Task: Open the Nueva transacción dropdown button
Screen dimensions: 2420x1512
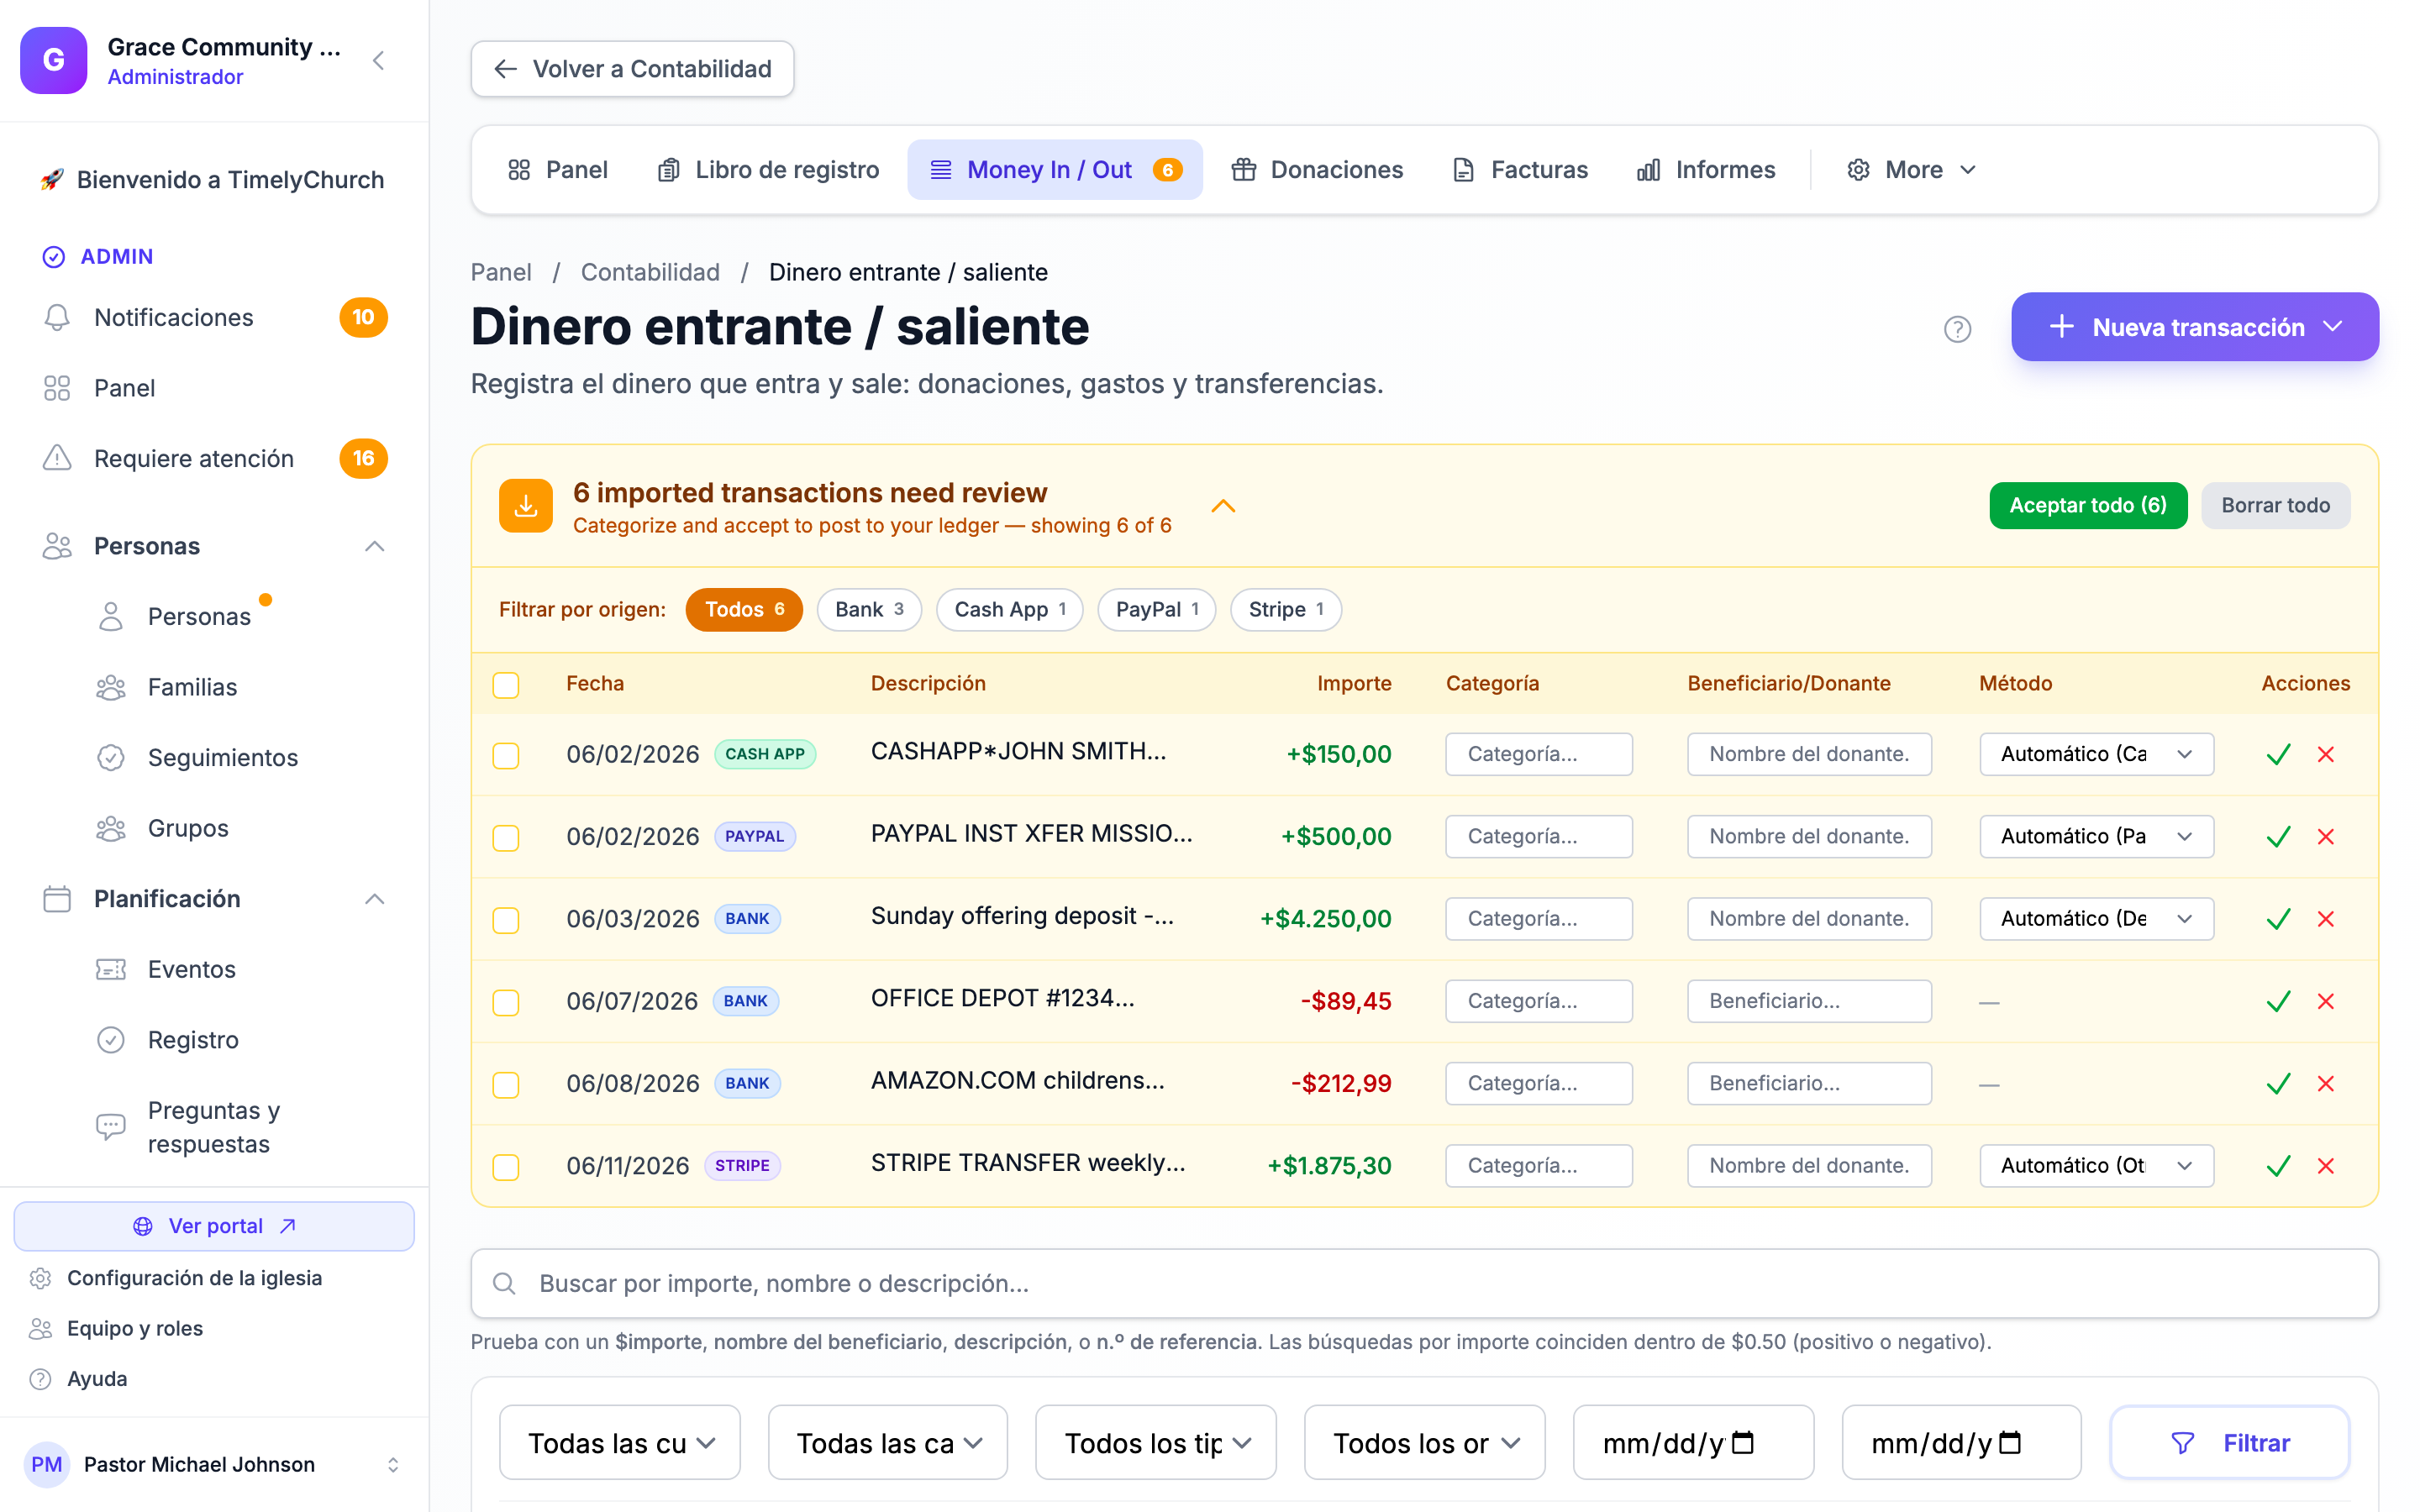Action: click(2195, 327)
